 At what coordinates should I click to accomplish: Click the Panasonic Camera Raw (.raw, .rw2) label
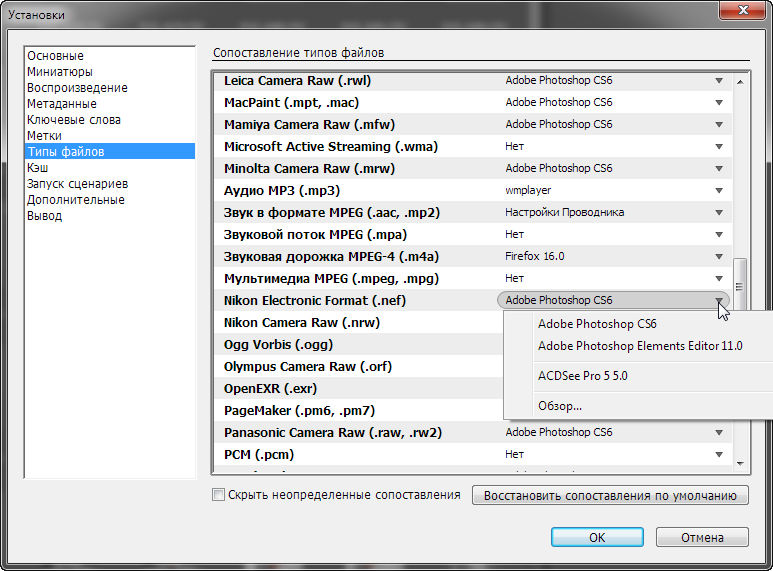pyautogui.click(x=333, y=433)
